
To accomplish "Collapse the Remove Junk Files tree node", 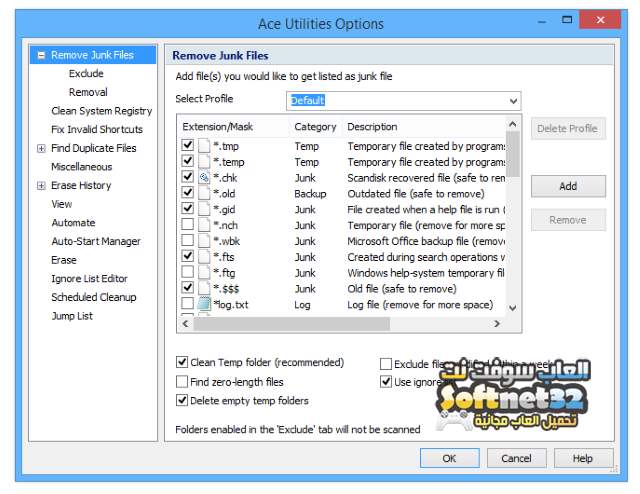I will pyautogui.click(x=41, y=55).
